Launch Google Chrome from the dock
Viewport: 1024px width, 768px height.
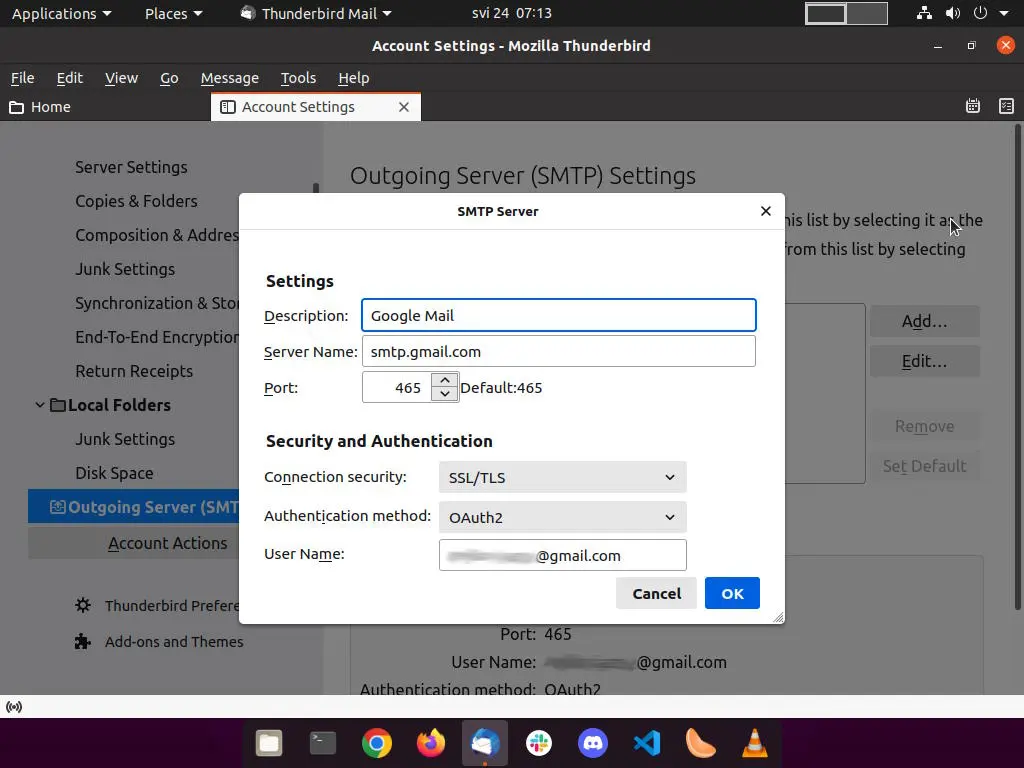tap(377, 743)
